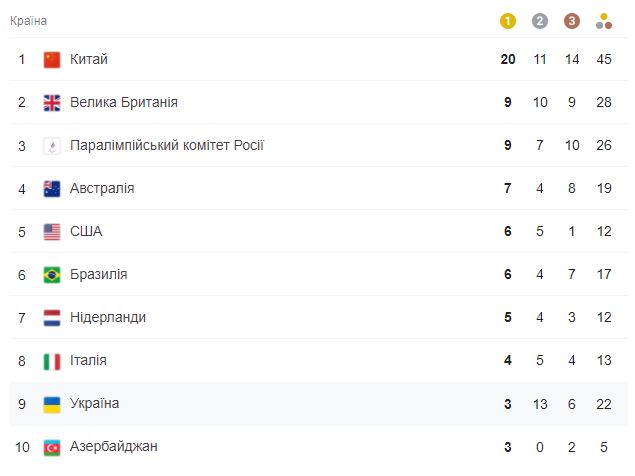Click the gold medal column icon
This screenshot has width=635, height=476.
coord(507,21)
